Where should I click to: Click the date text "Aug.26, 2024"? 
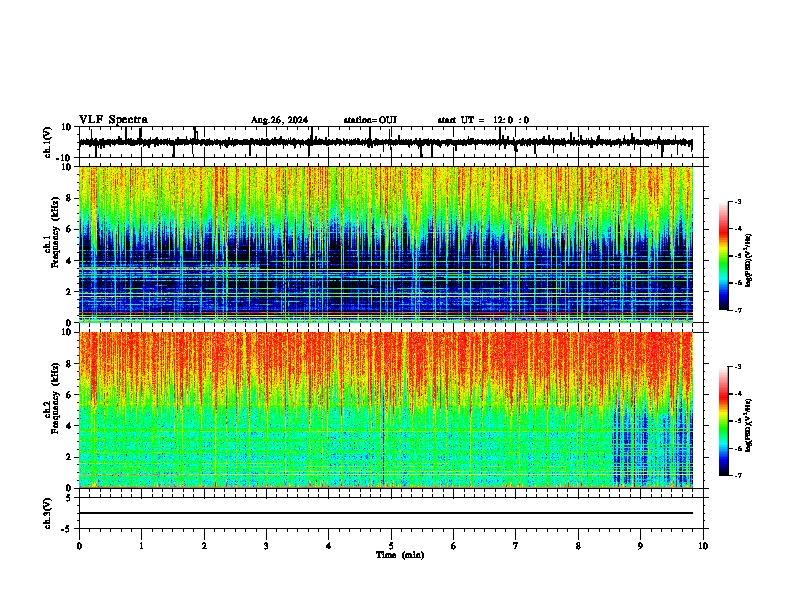(279, 120)
